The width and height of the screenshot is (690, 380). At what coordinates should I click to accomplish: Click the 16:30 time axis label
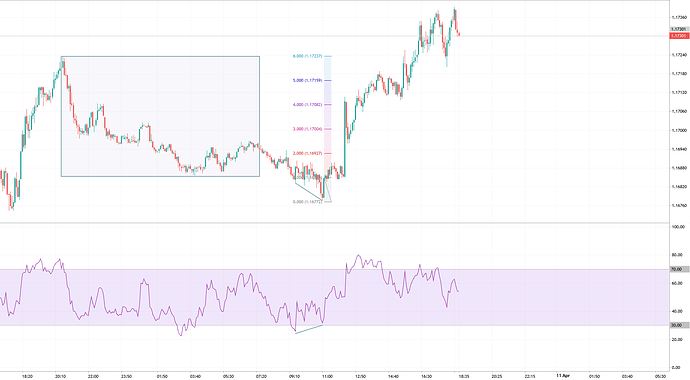(x=426, y=376)
